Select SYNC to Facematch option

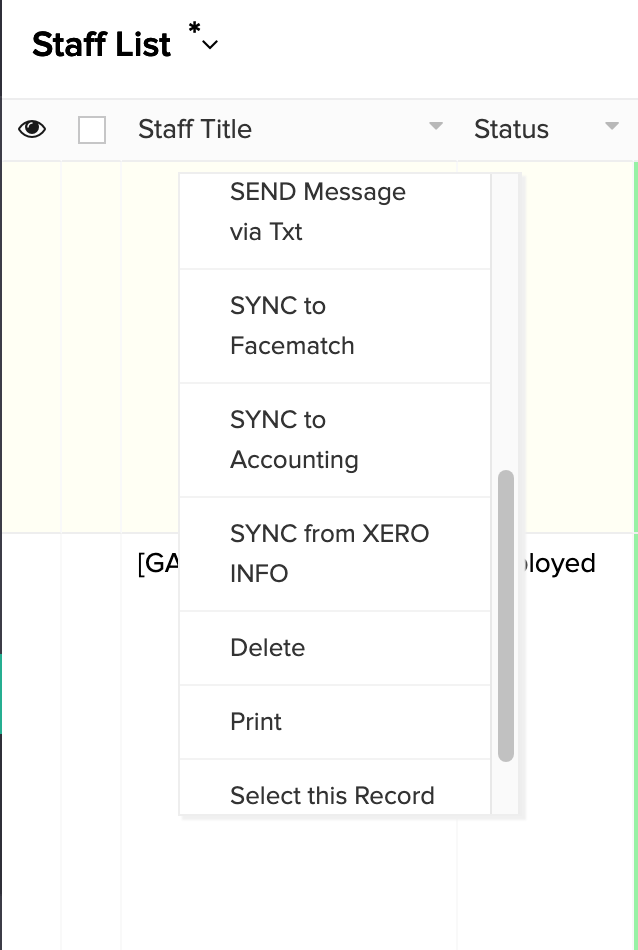pyautogui.click(x=292, y=326)
